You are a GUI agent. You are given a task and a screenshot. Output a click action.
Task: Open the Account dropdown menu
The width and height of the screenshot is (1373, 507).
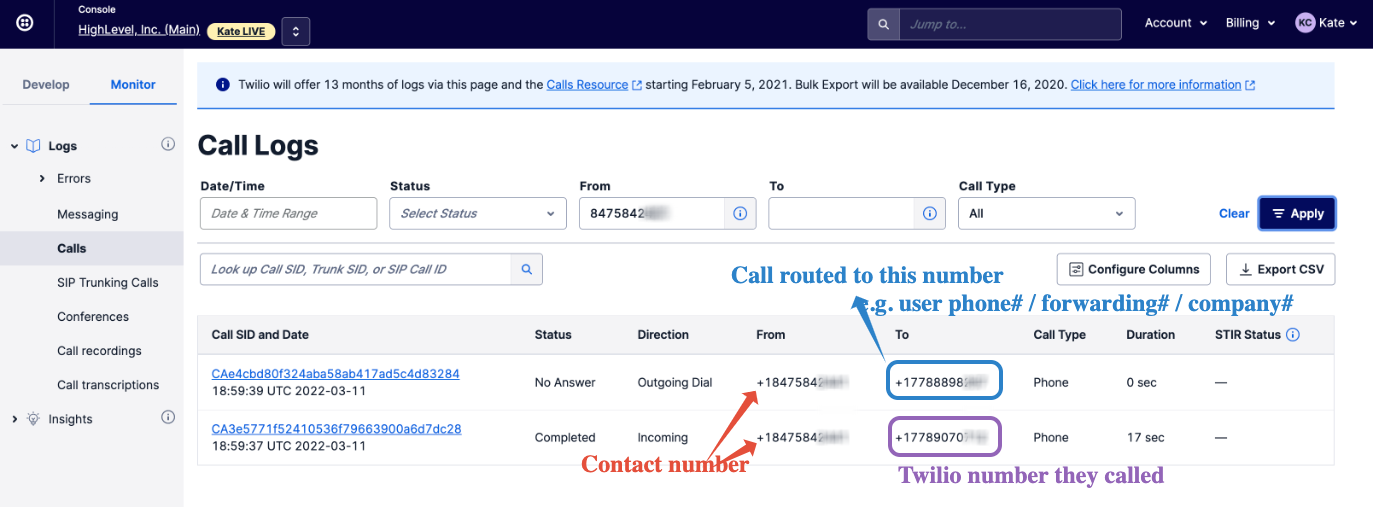1176,23
